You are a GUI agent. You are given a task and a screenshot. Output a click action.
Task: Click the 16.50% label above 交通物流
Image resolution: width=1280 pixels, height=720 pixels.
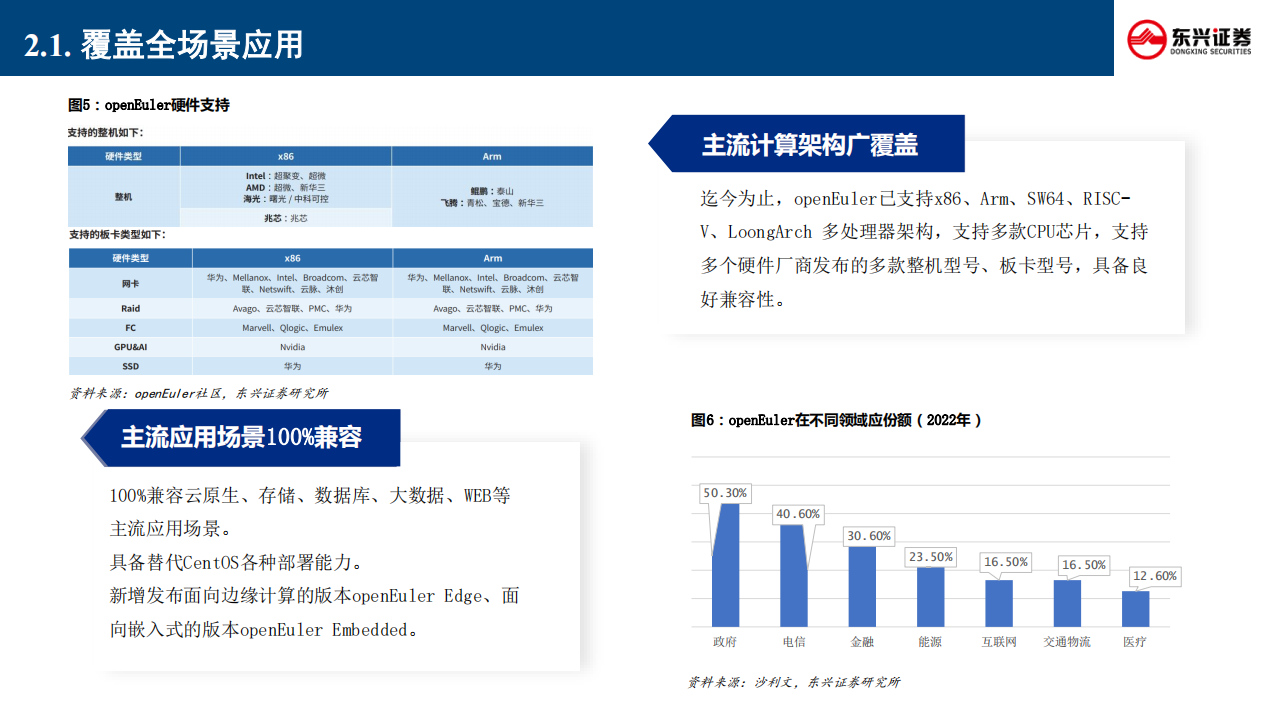click(x=1083, y=565)
